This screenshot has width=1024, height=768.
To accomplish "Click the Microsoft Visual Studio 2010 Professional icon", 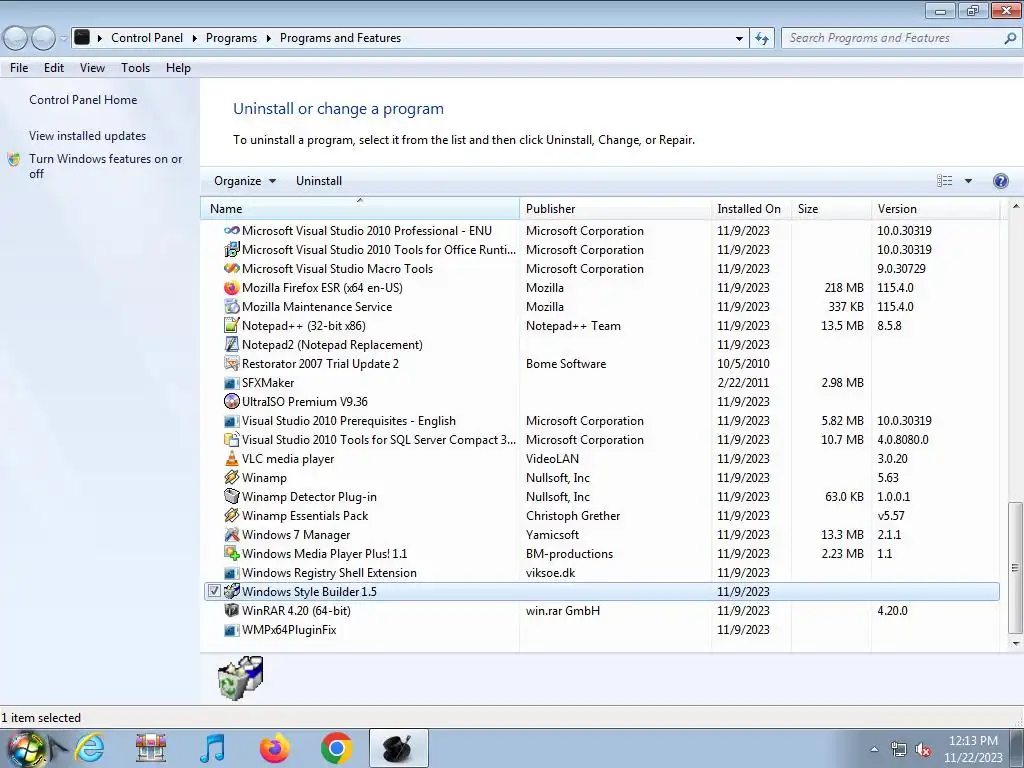I will pos(231,231).
